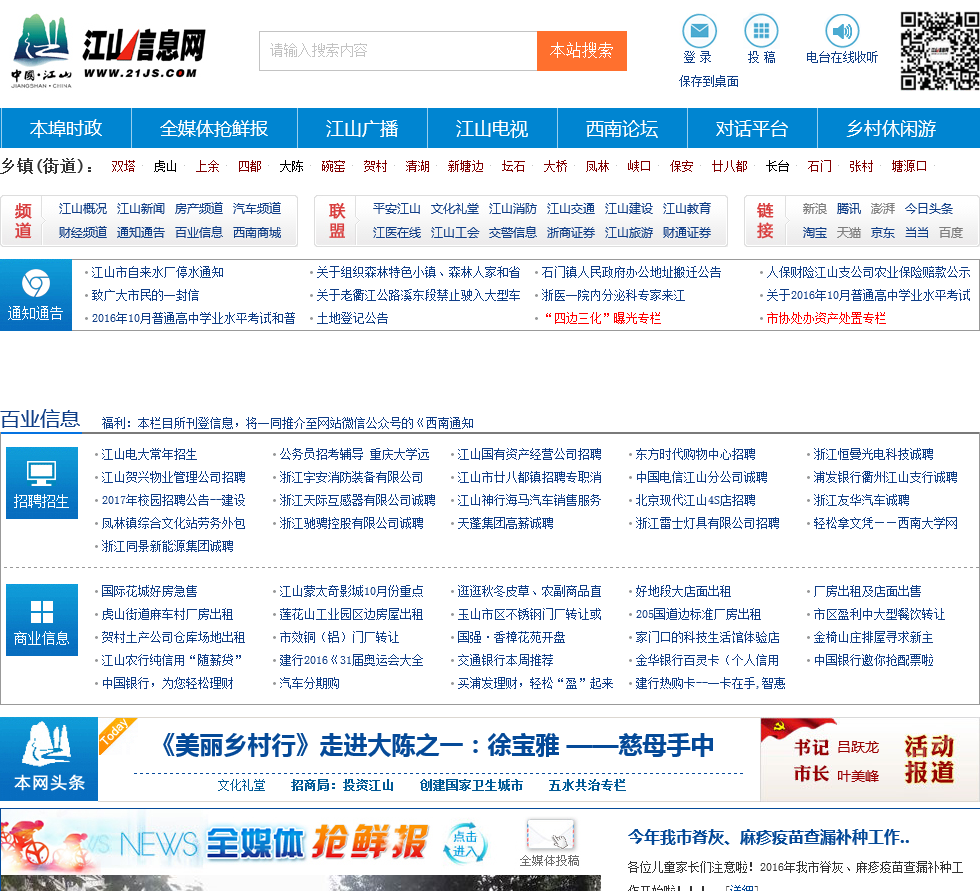The width and height of the screenshot is (980, 891).
Task: Select township 双塔
Action: (123, 166)
